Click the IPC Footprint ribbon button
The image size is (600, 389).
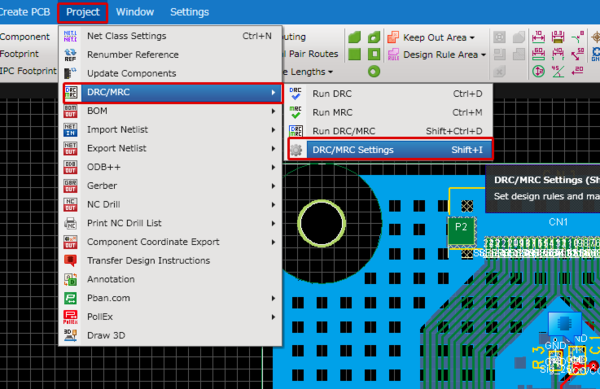(28, 71)
